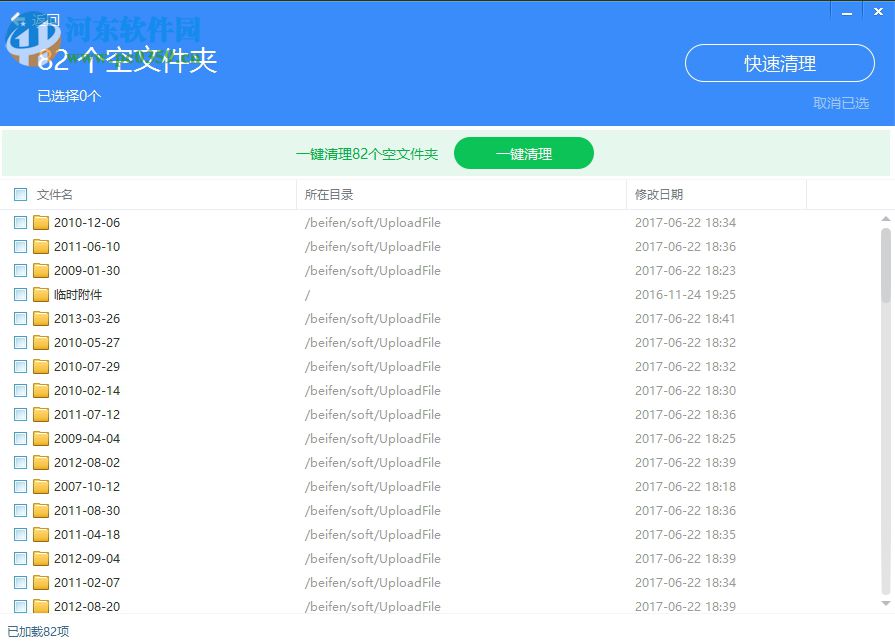Click the folder icon beside 2013-03-26

click(x=40, y=318)
